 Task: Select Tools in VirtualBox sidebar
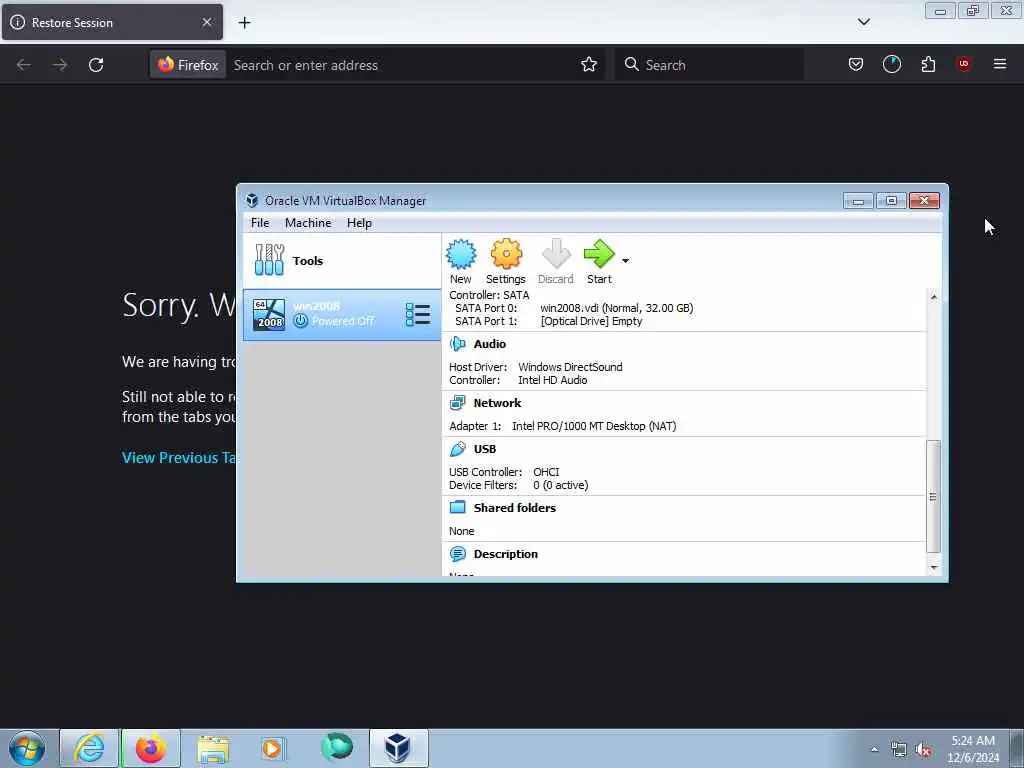click(342, 261)
